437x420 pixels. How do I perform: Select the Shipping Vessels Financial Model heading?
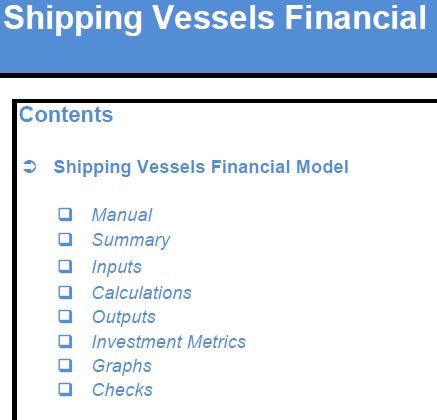pos(201,167)
